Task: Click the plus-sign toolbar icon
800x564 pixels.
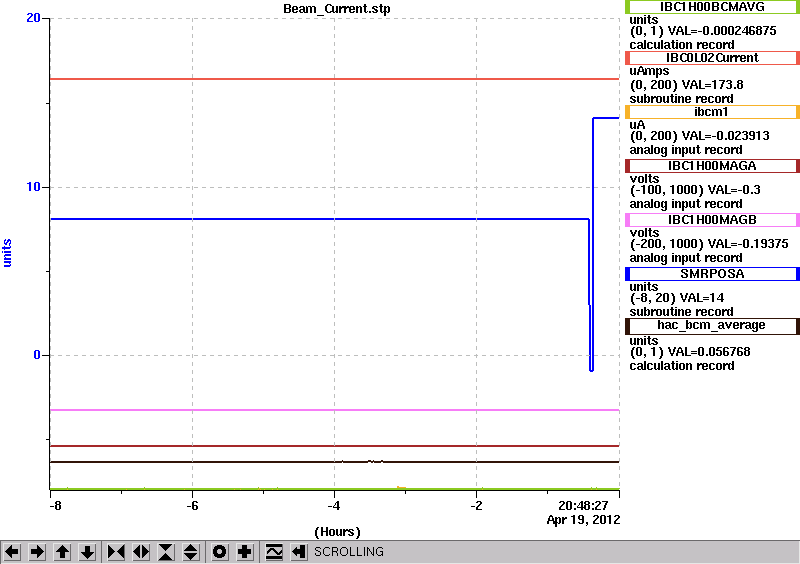Action: point(244,552)
